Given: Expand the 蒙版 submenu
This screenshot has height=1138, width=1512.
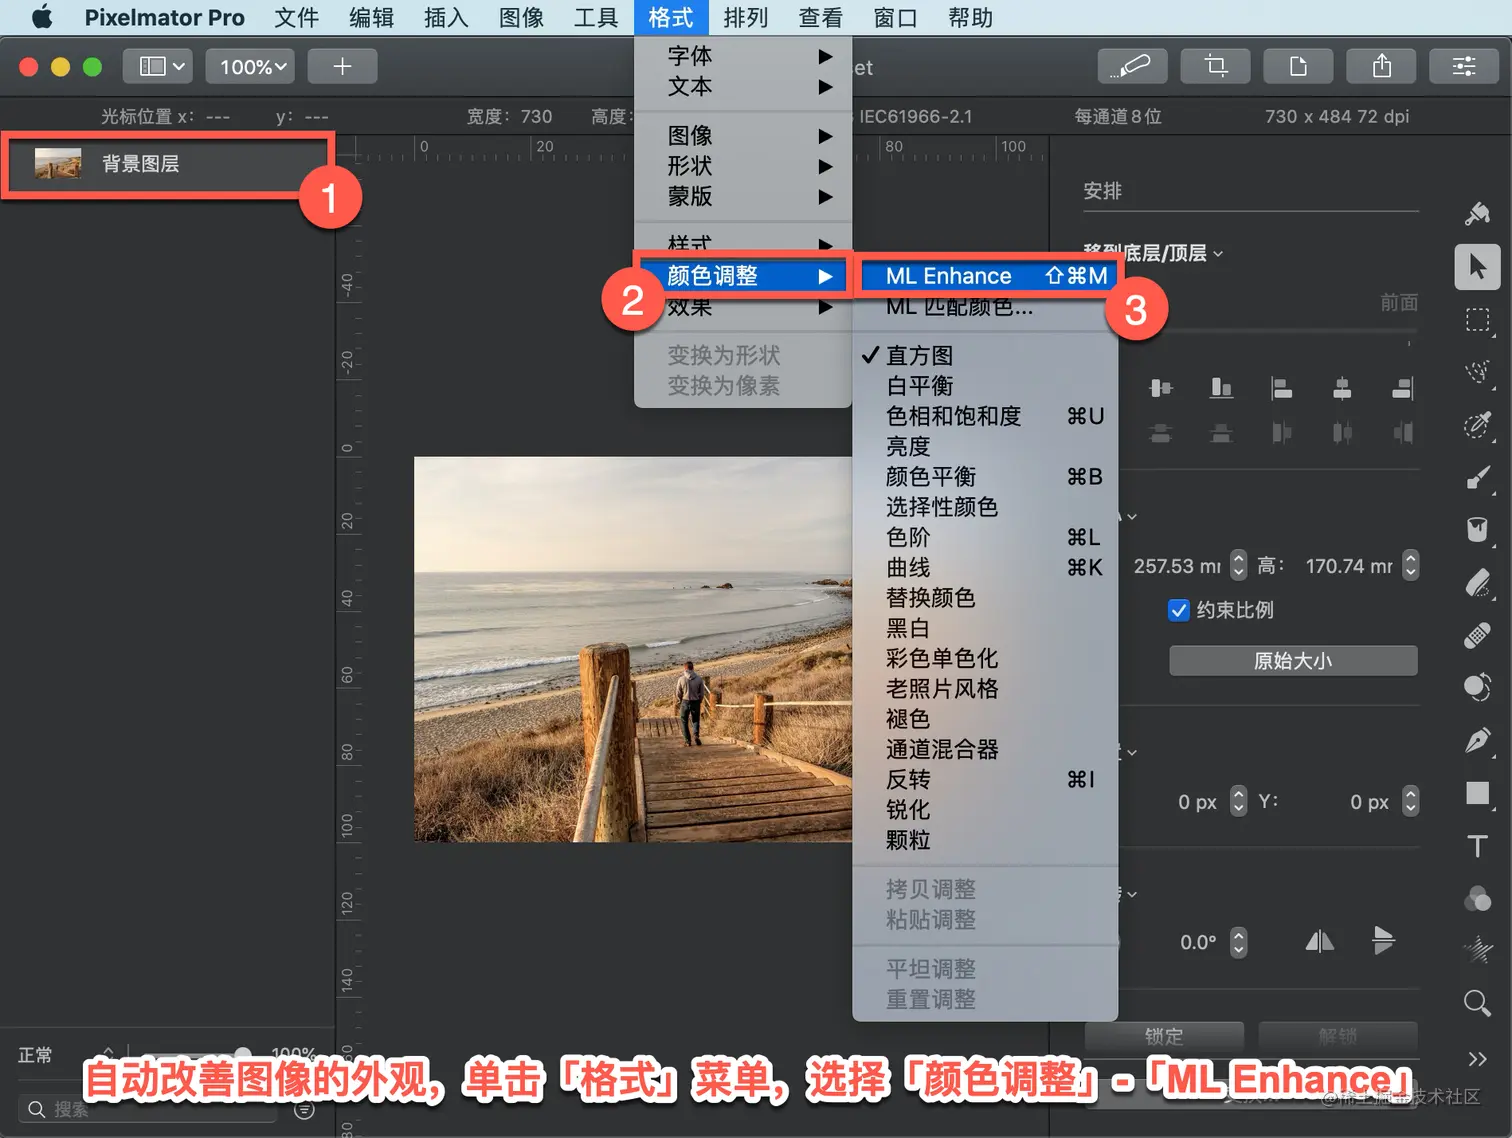Looking at the screenshot, I should [743, 196].
